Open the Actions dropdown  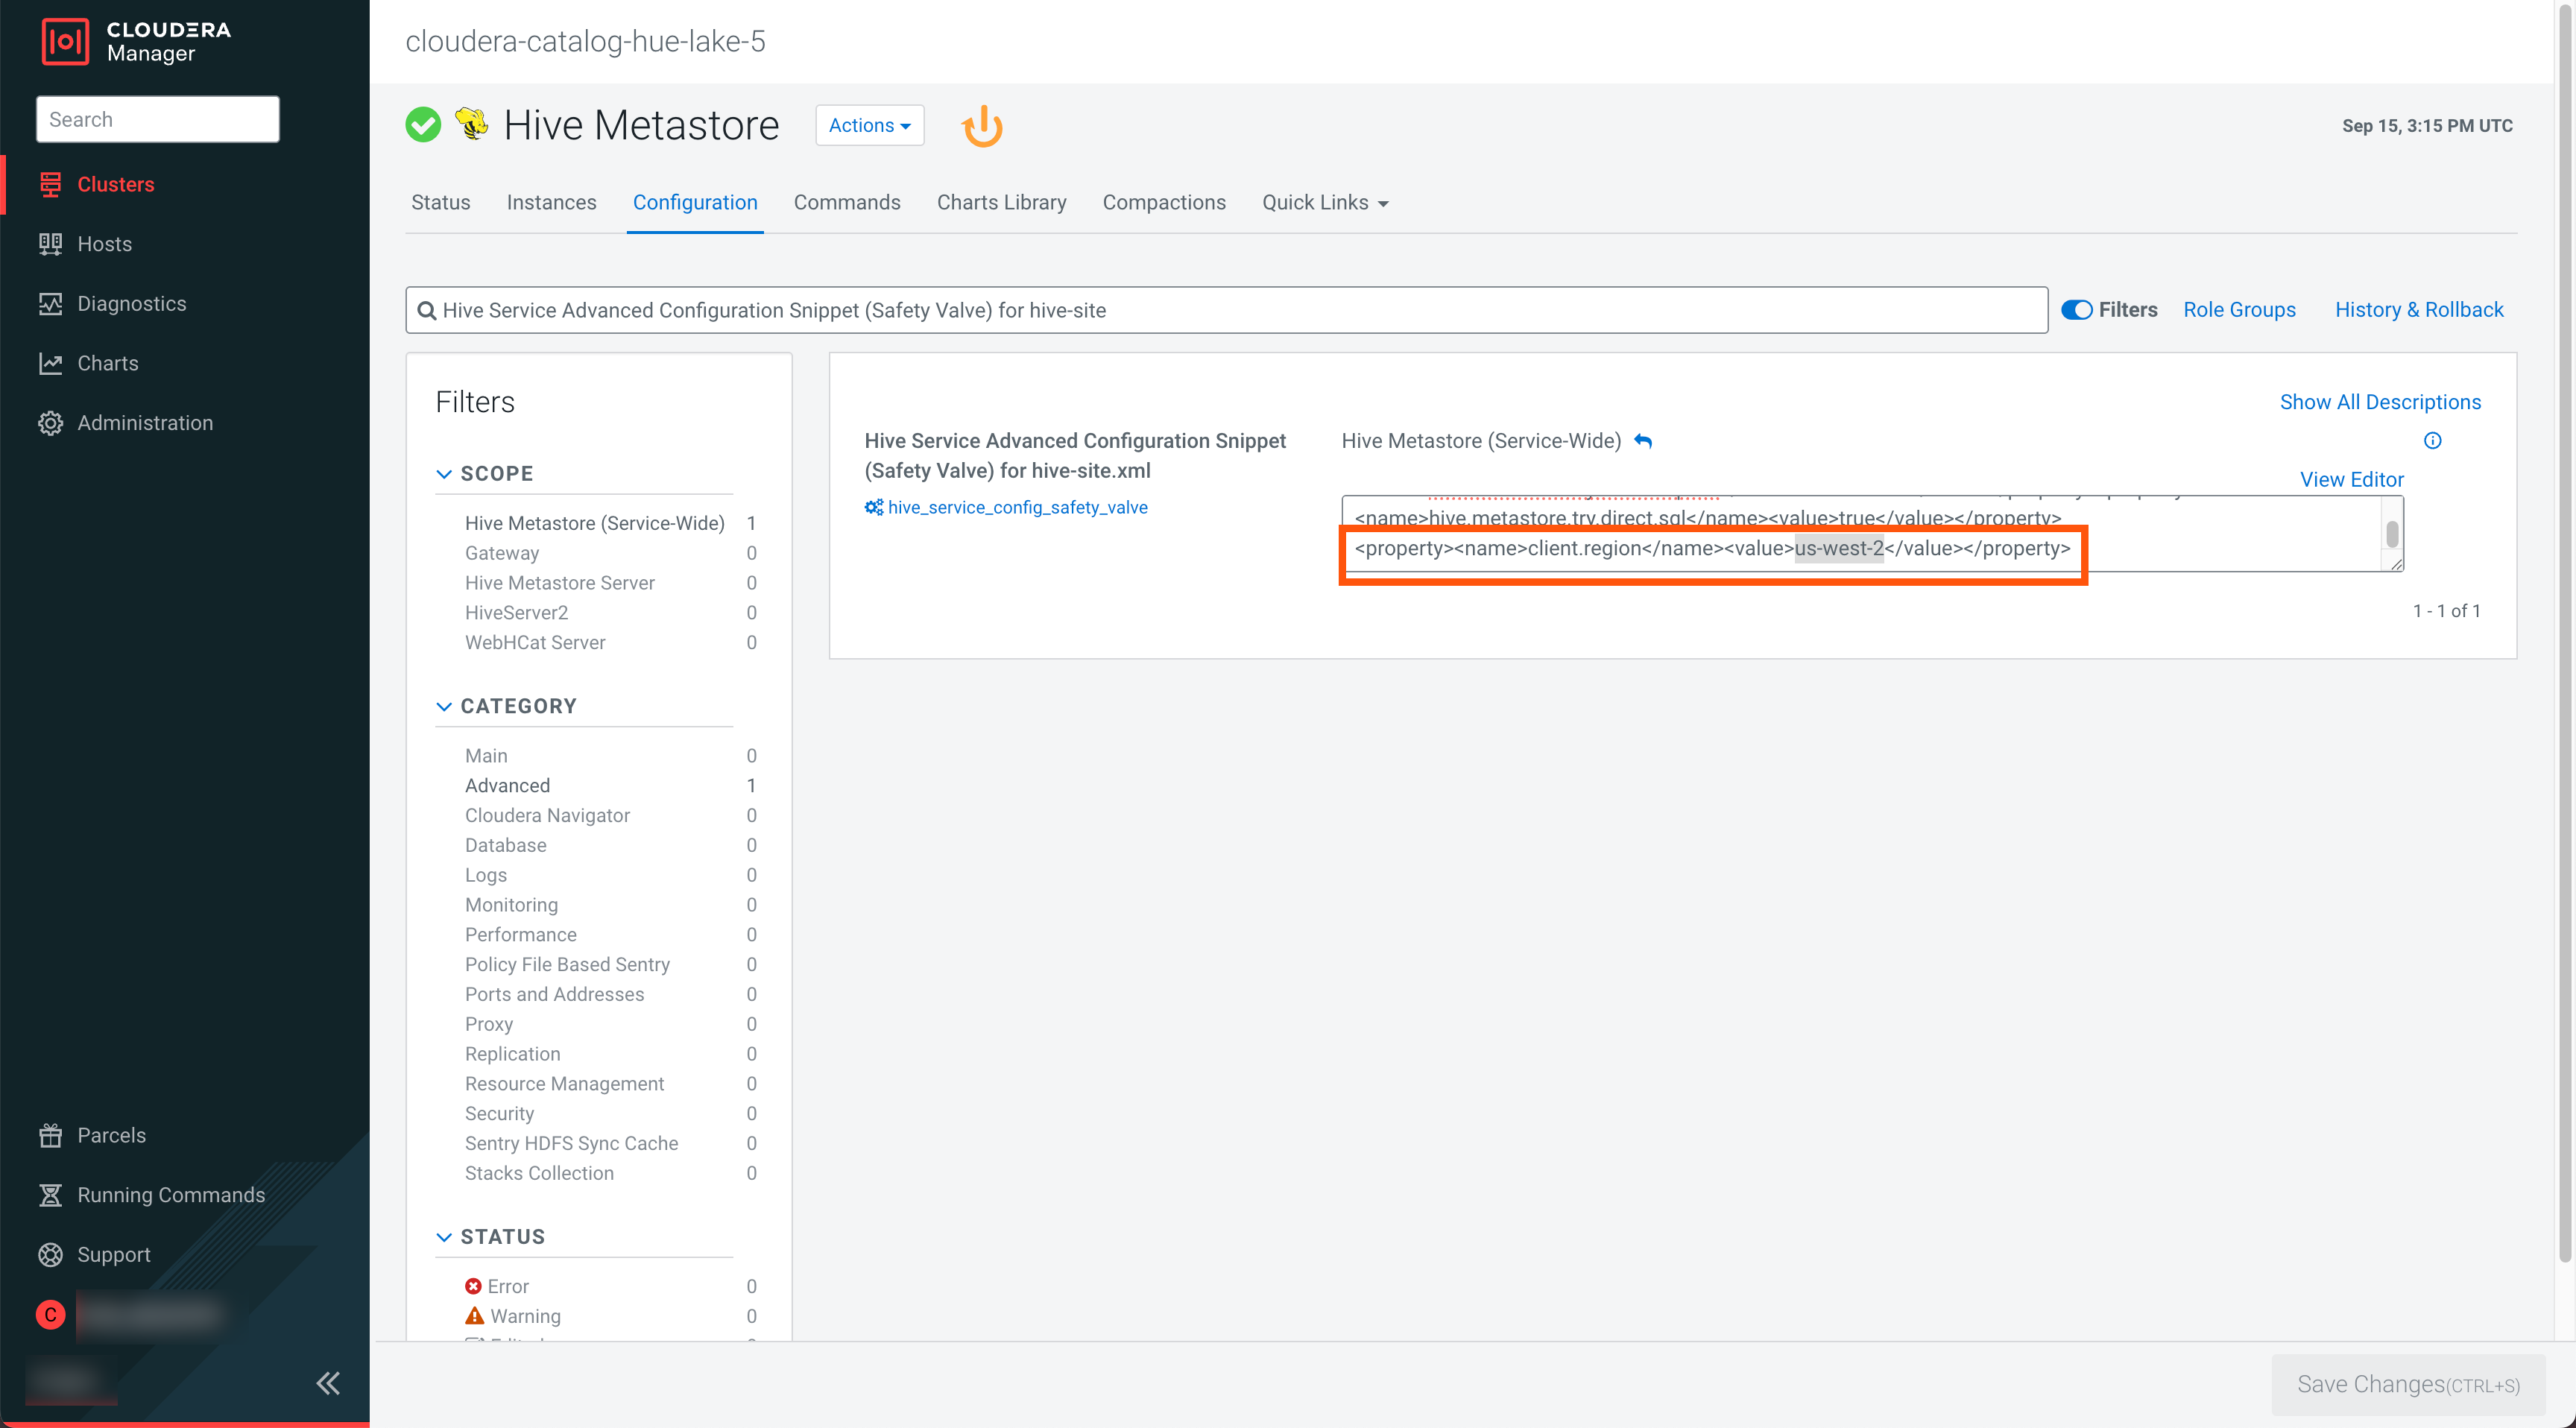pos(869,126)
